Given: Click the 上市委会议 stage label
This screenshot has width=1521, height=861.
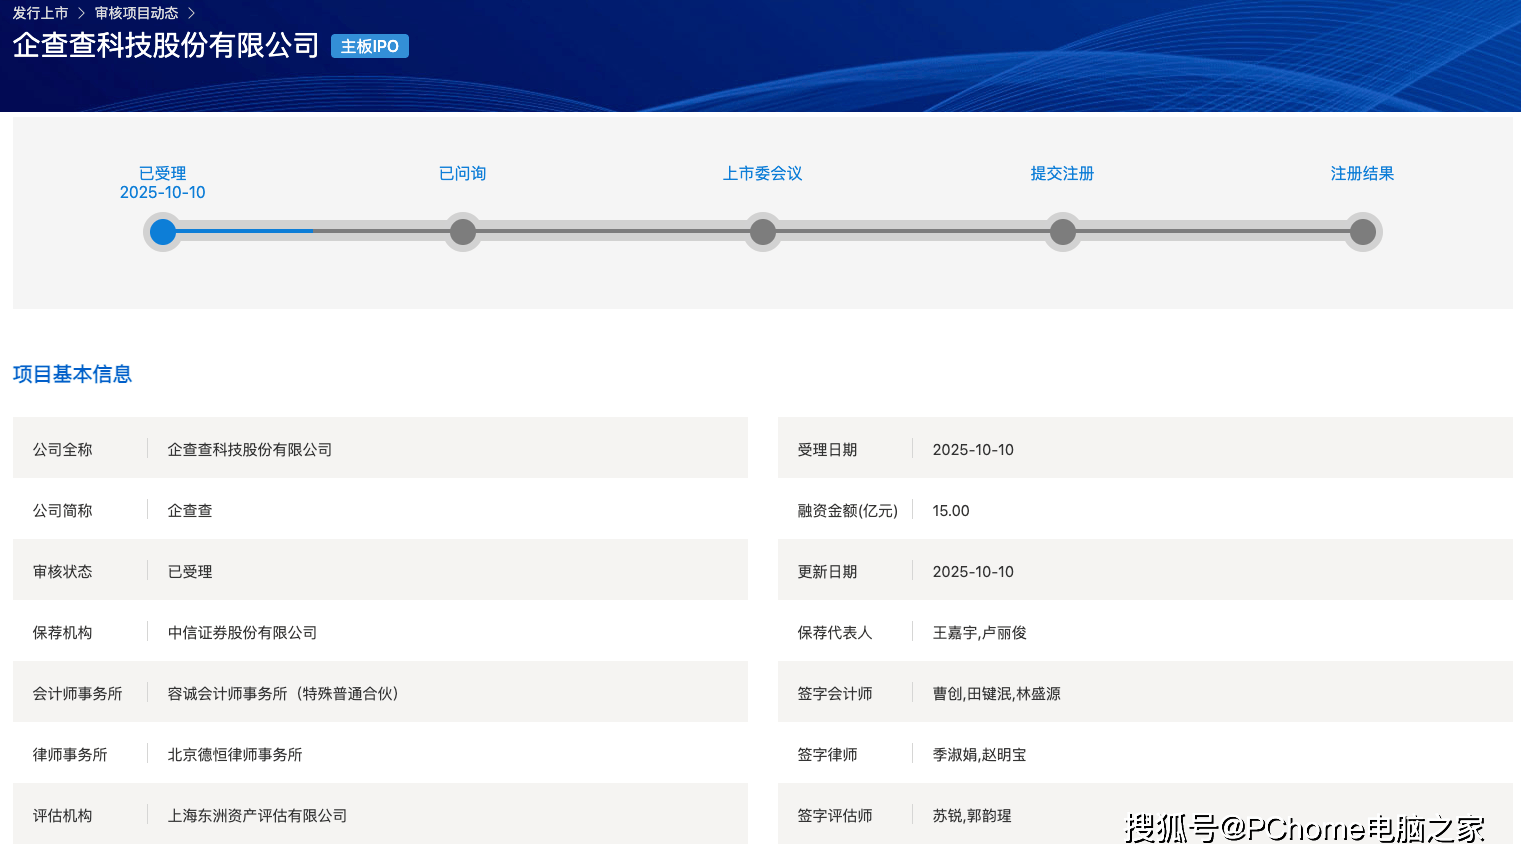Looking at the screenshot, I should click(762, 173).
